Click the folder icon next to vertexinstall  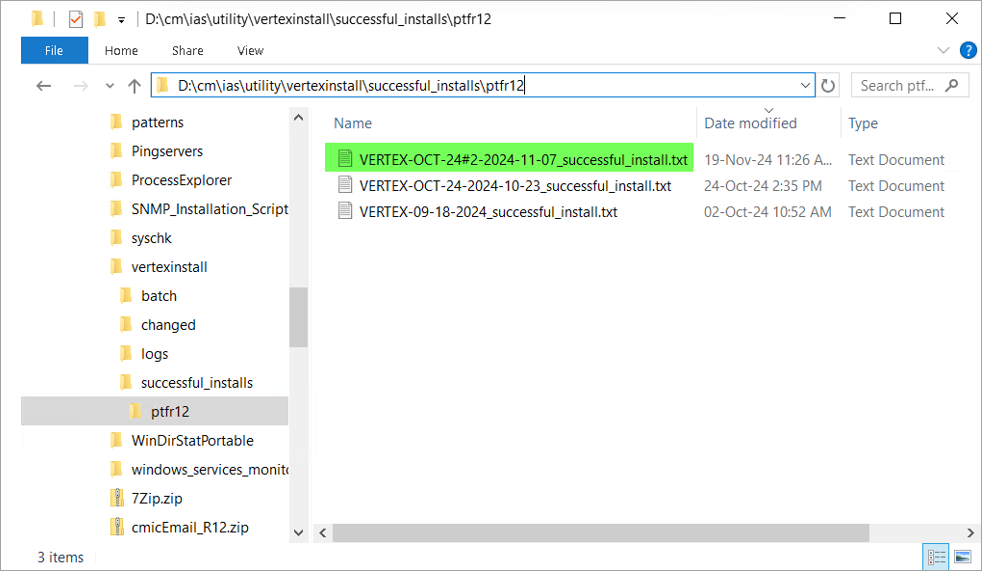pos(116,266)
